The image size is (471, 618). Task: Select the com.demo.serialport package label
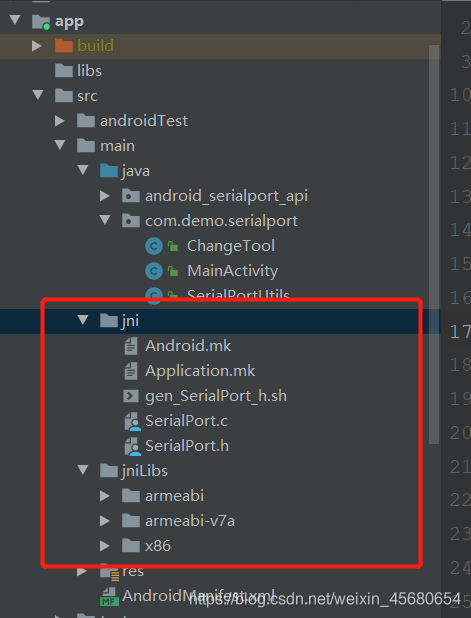click(221, 221)
